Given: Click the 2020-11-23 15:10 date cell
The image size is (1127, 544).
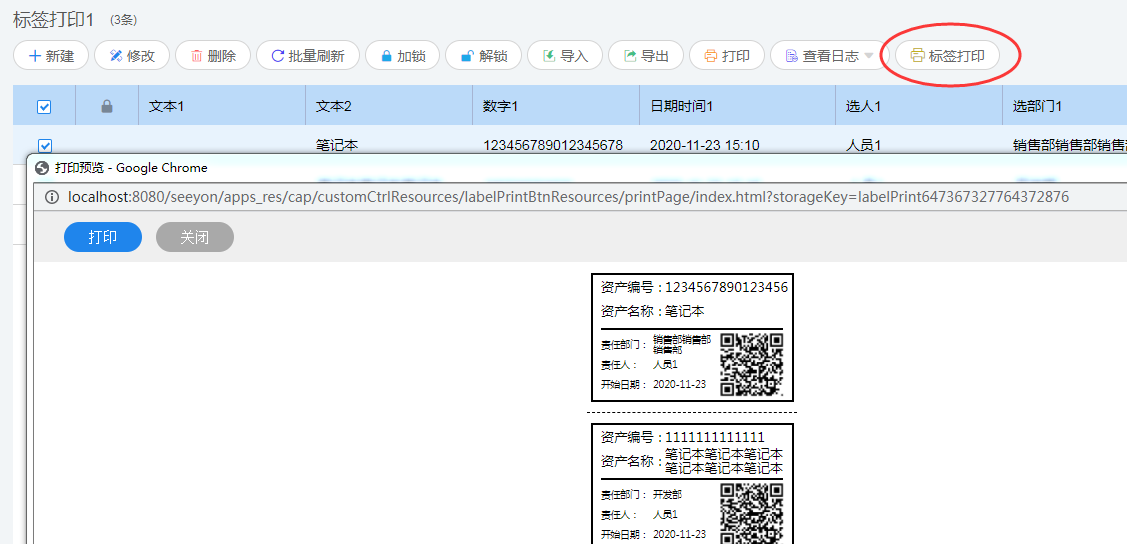Looking at the screenshot, I should pyautogui.click(x=704, y=145).
